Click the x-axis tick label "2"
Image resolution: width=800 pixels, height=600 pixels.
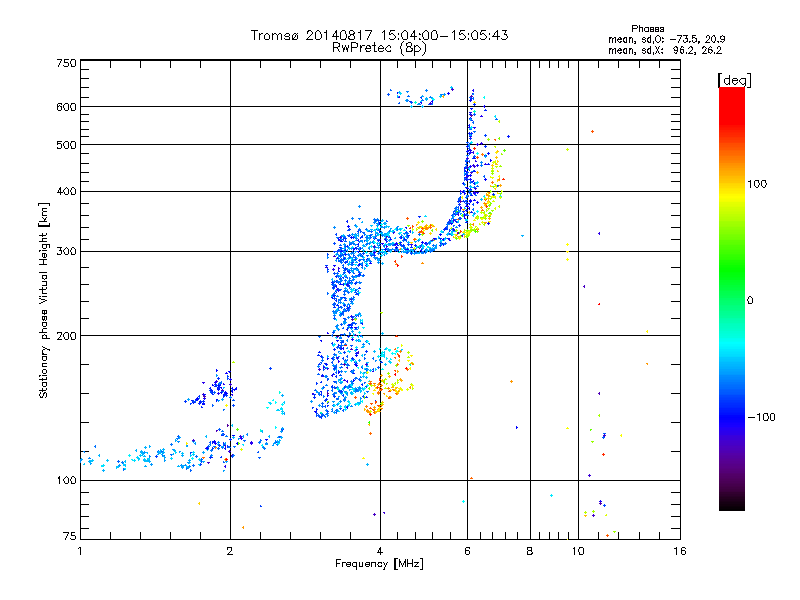point(230,551)
